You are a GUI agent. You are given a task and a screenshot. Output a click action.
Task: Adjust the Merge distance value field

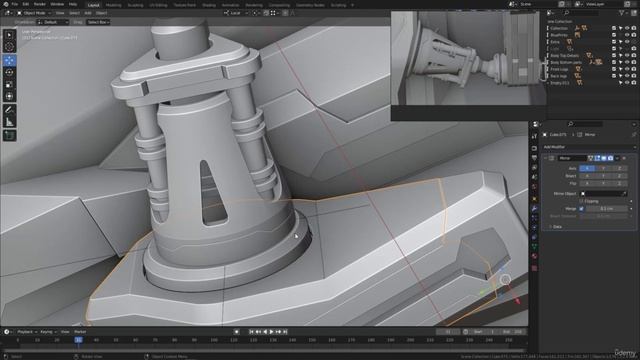pyautogui.click(x=607, y=209)
